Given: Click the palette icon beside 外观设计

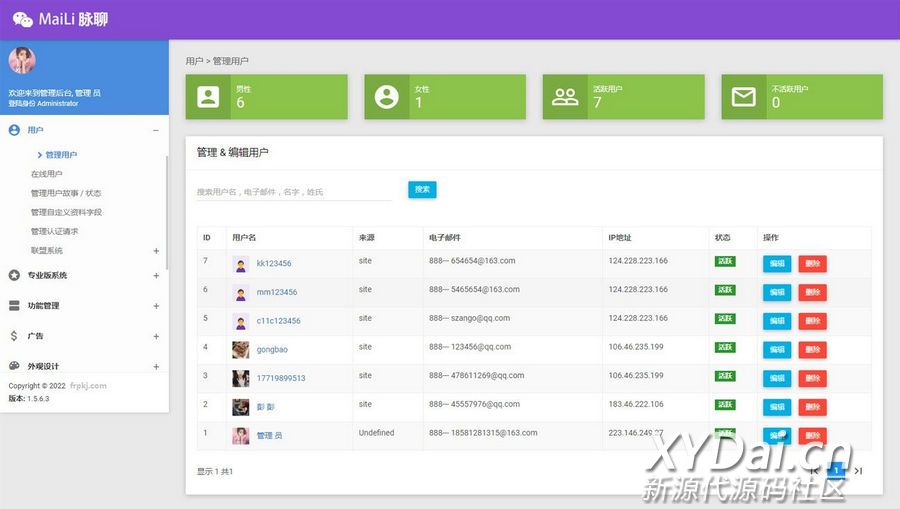Looking at the screenshot, I should pos(14,366).
